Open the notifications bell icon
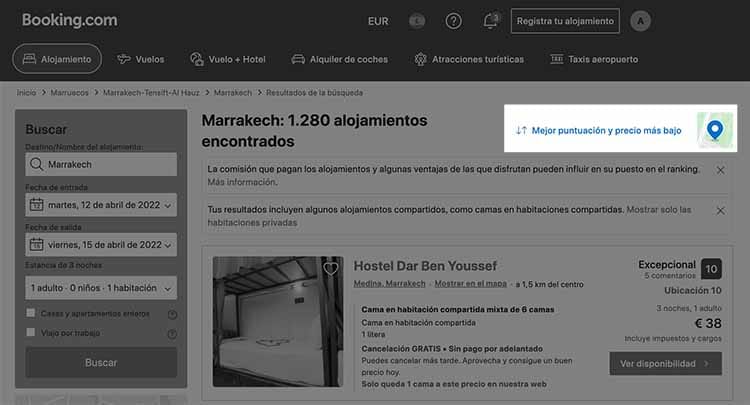Image resolution: width=750 pixels, height=405 pixels. [x=490, y=21]
